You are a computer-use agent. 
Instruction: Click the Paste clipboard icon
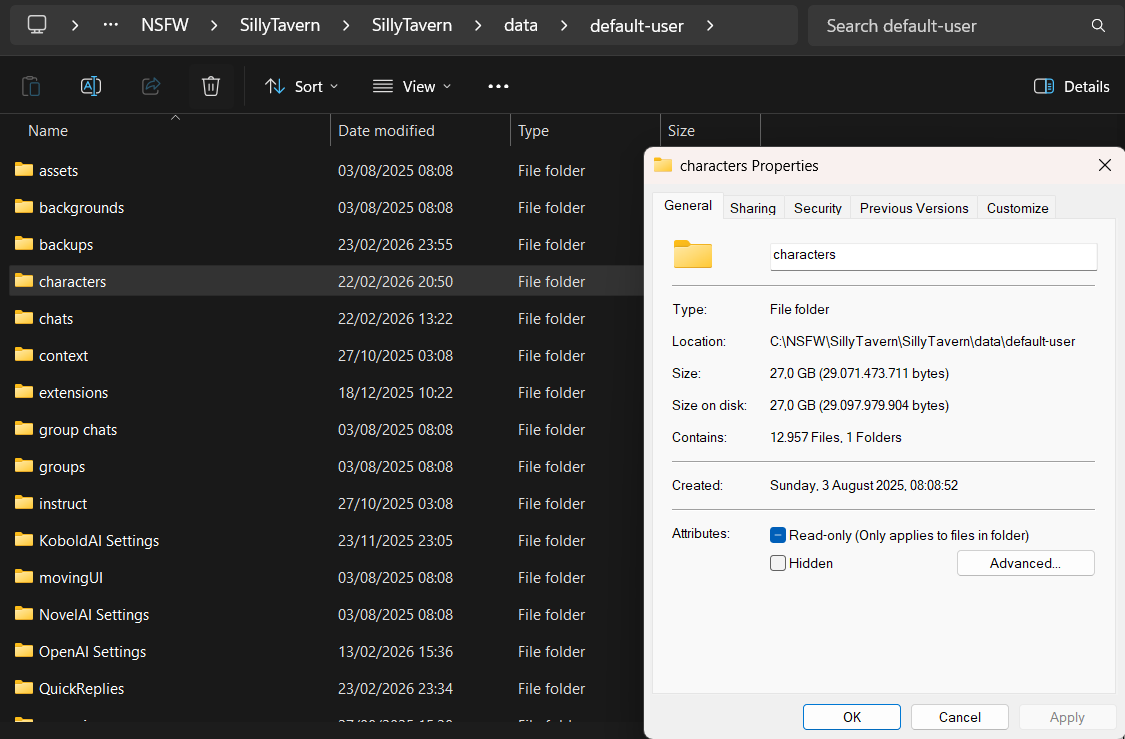point(31,86)
